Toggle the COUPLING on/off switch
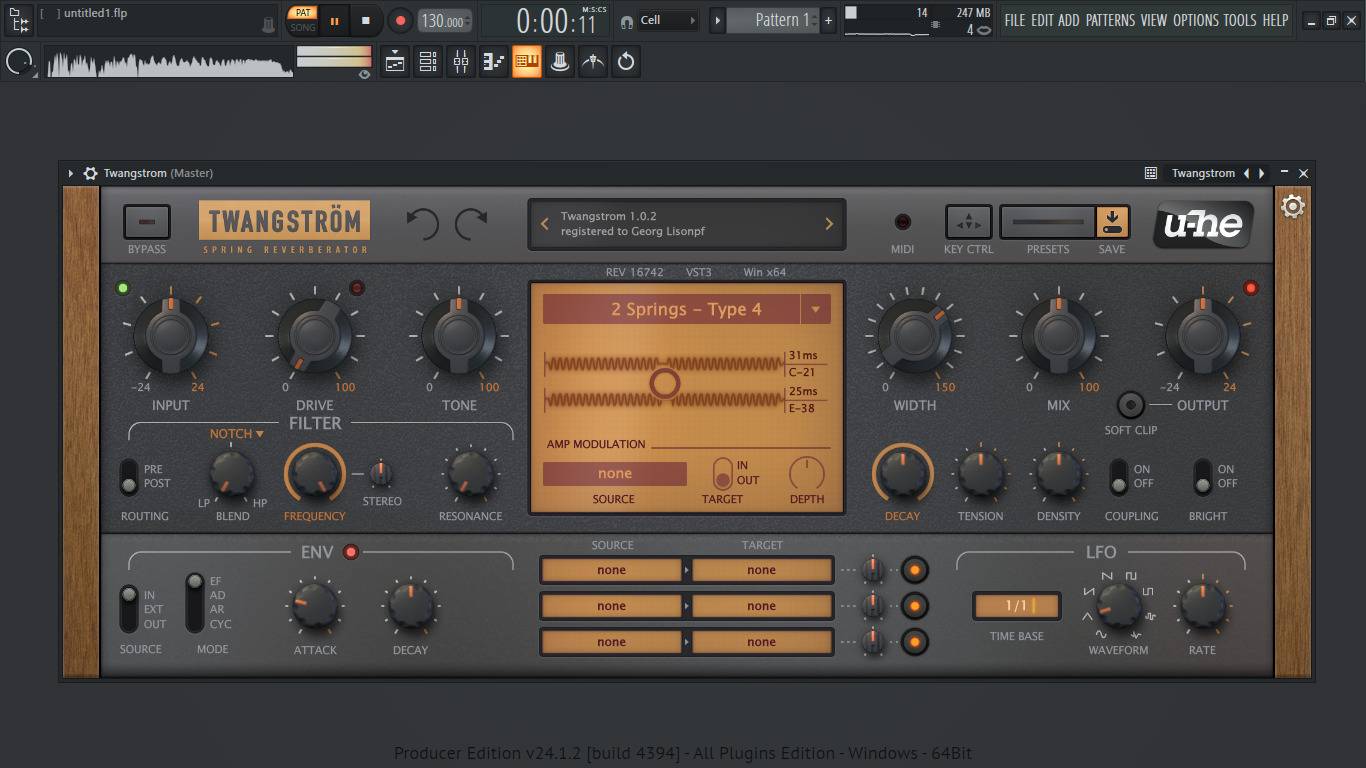1366x768 pixels. (x=1119, y=477)
